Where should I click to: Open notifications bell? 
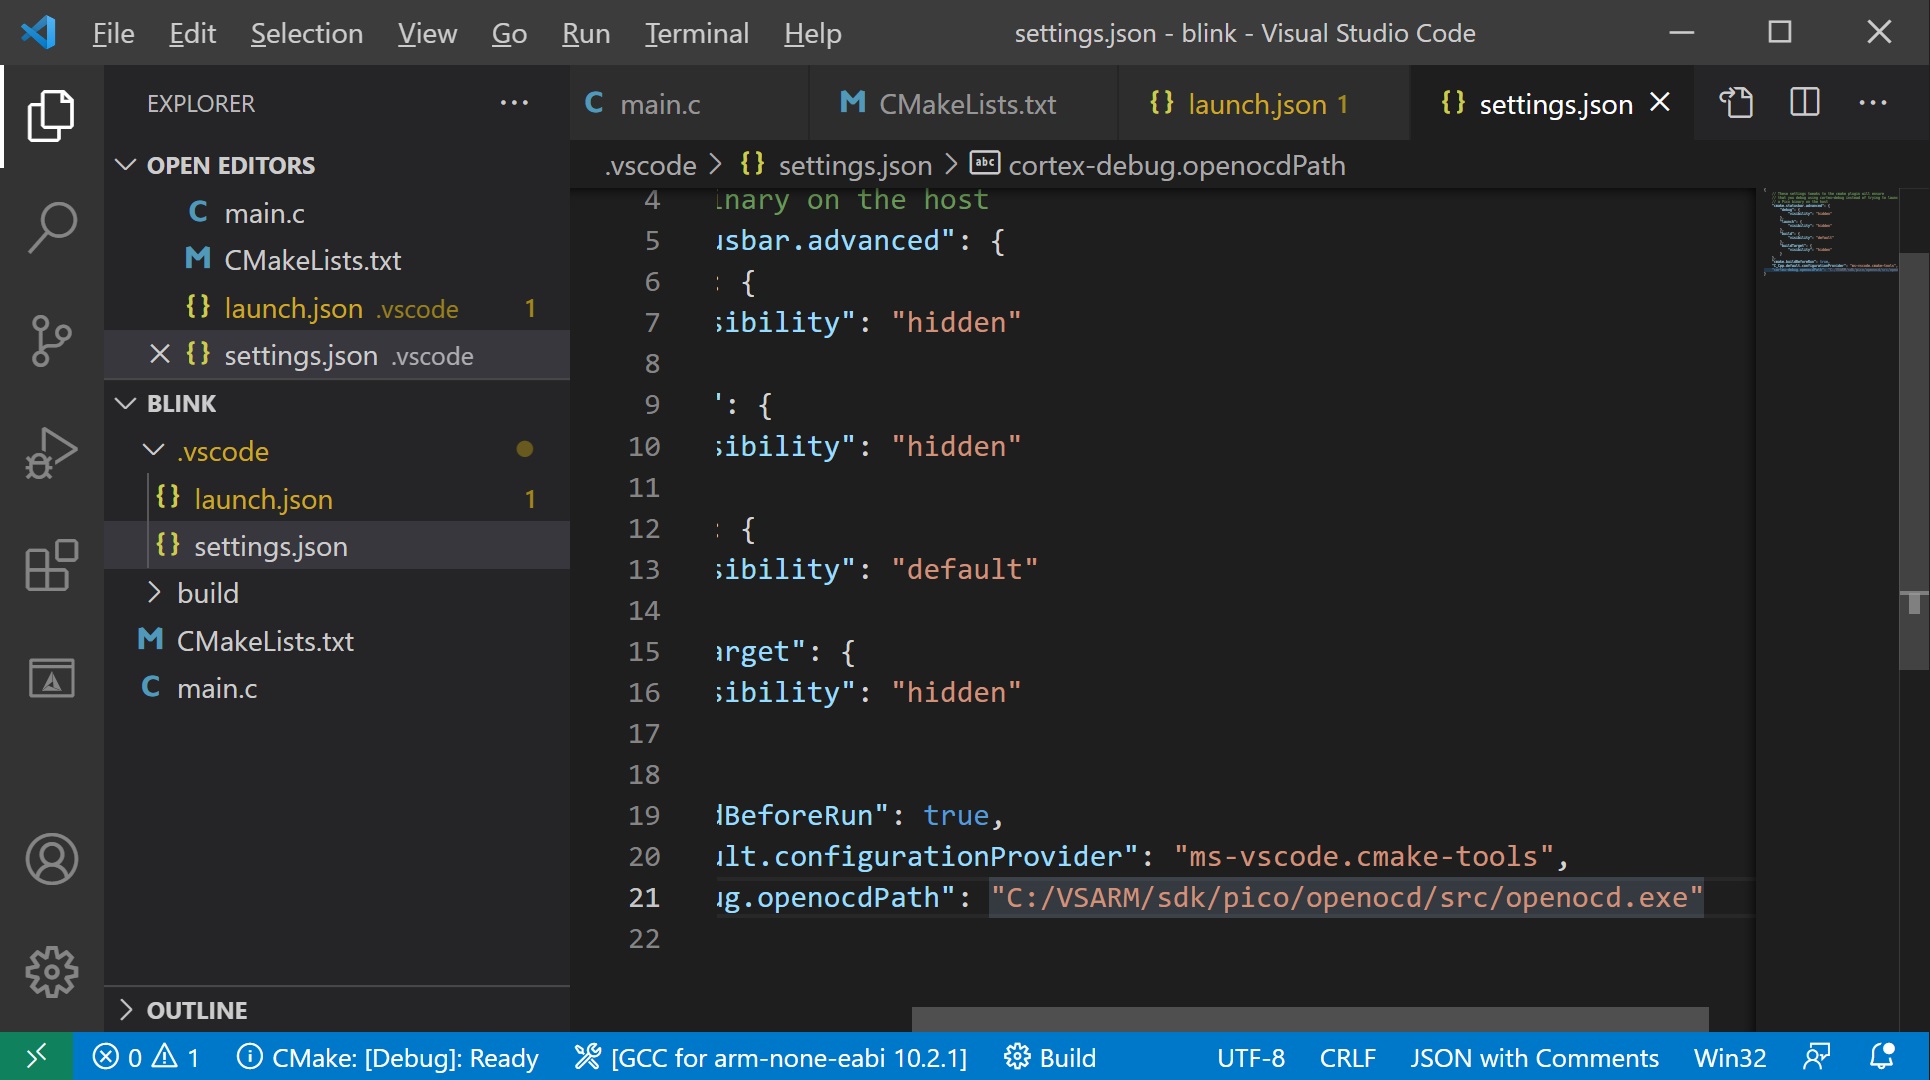click(x=1882, y=1056)
